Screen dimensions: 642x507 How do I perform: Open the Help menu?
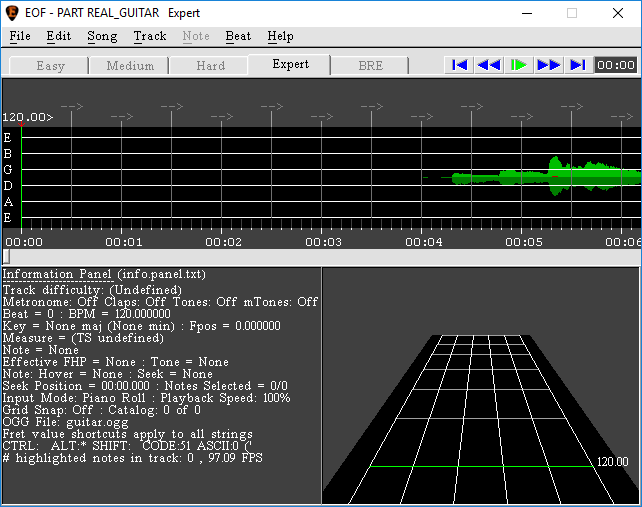280,36
